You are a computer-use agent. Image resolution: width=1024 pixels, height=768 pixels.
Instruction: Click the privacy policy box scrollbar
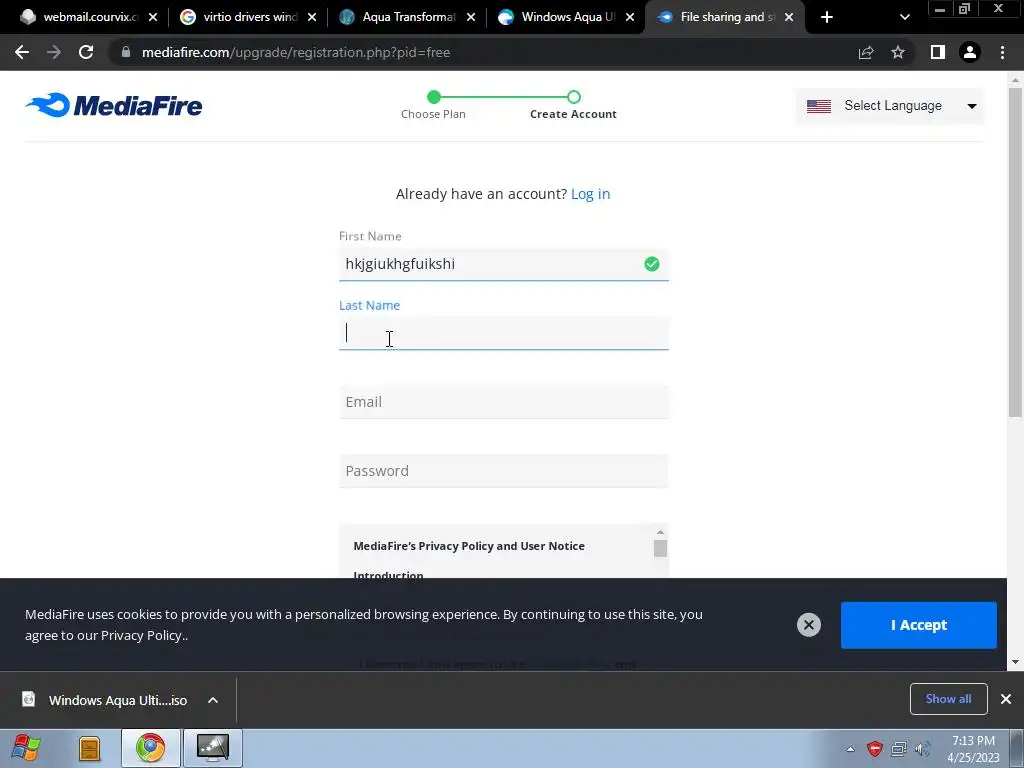(x=660, y=549)
